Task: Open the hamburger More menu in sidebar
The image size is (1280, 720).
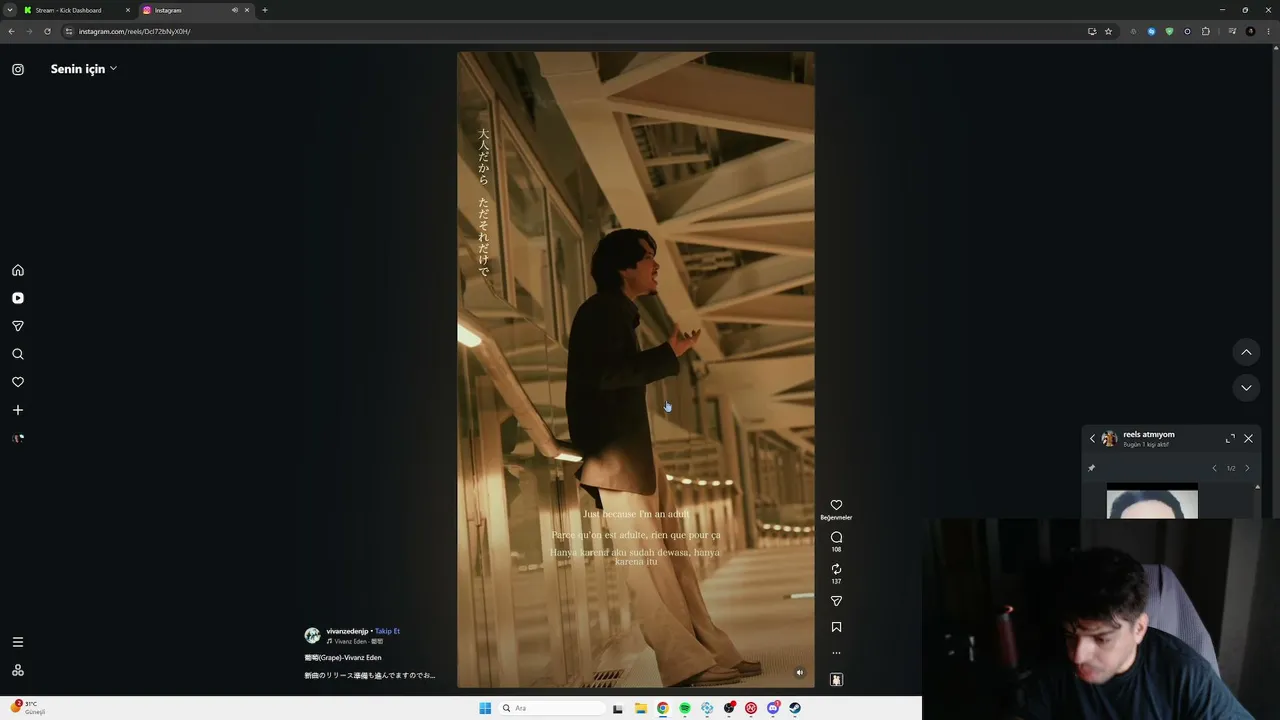Action: coord(18,642)
